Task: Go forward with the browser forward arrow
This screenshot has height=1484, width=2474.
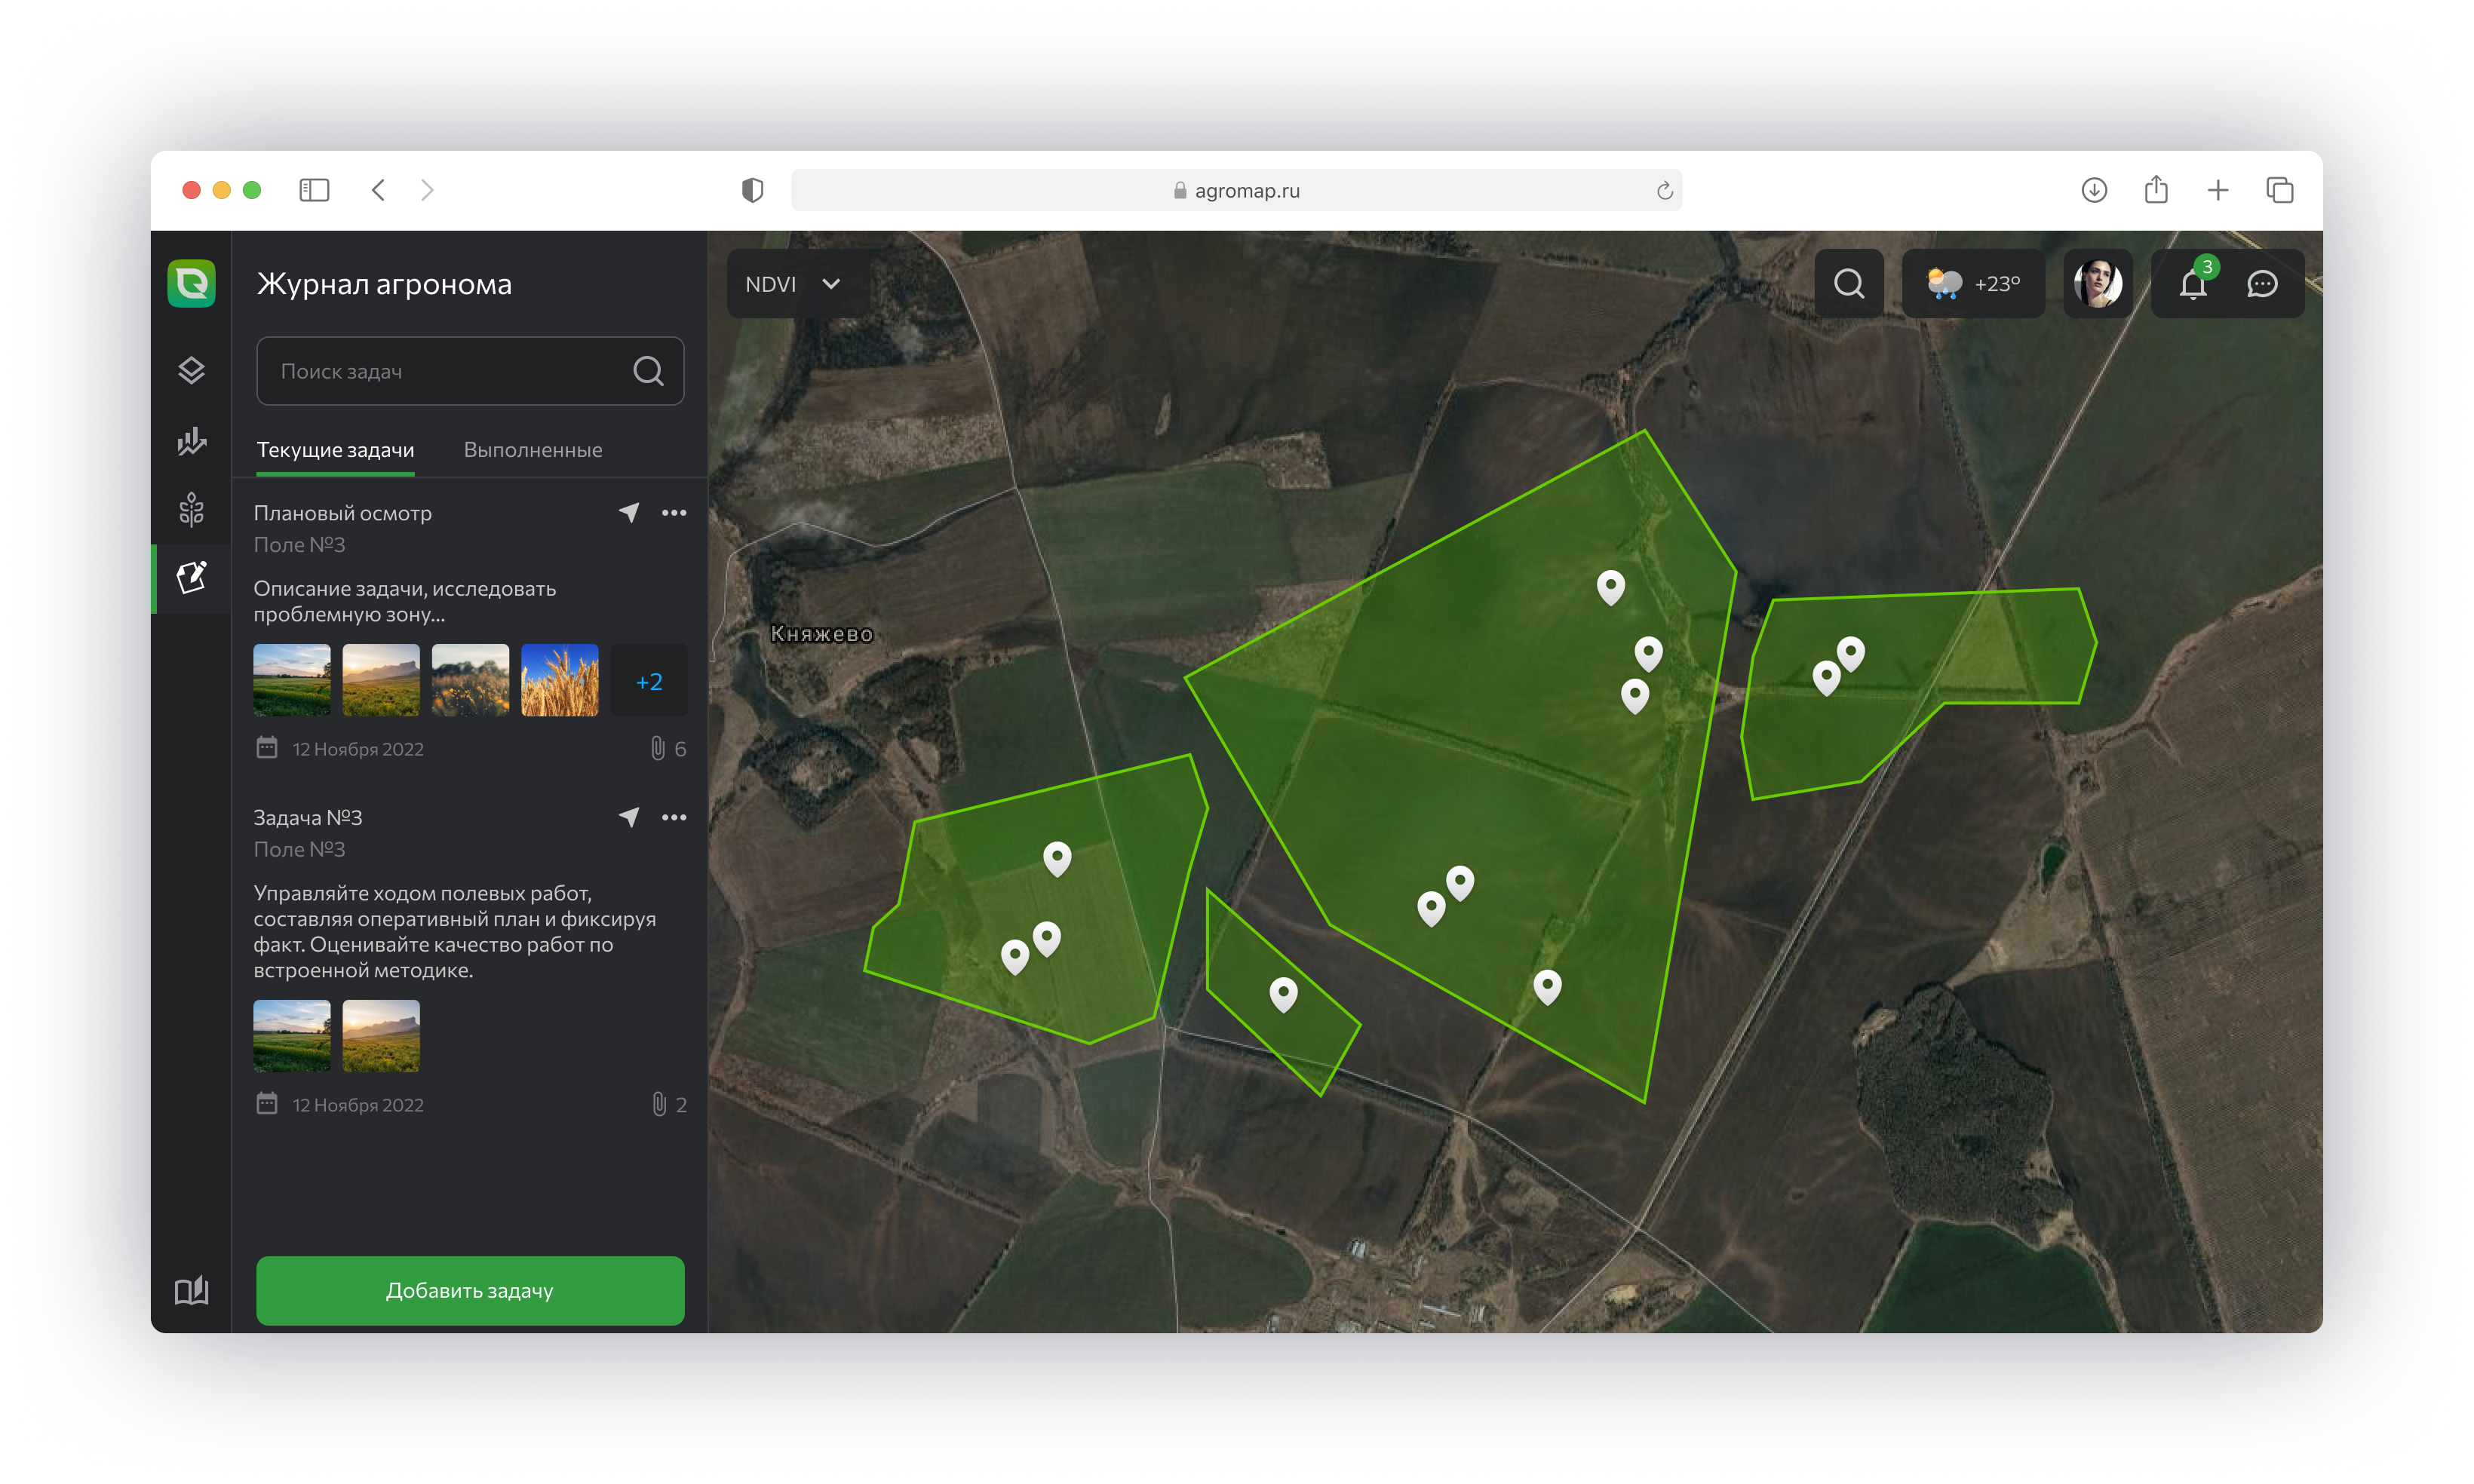Action: tap(427, 190)
